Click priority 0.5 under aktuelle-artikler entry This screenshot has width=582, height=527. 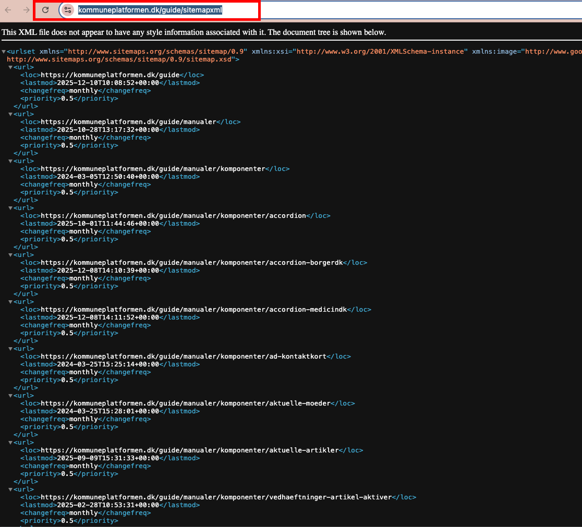tap(67, 474)
